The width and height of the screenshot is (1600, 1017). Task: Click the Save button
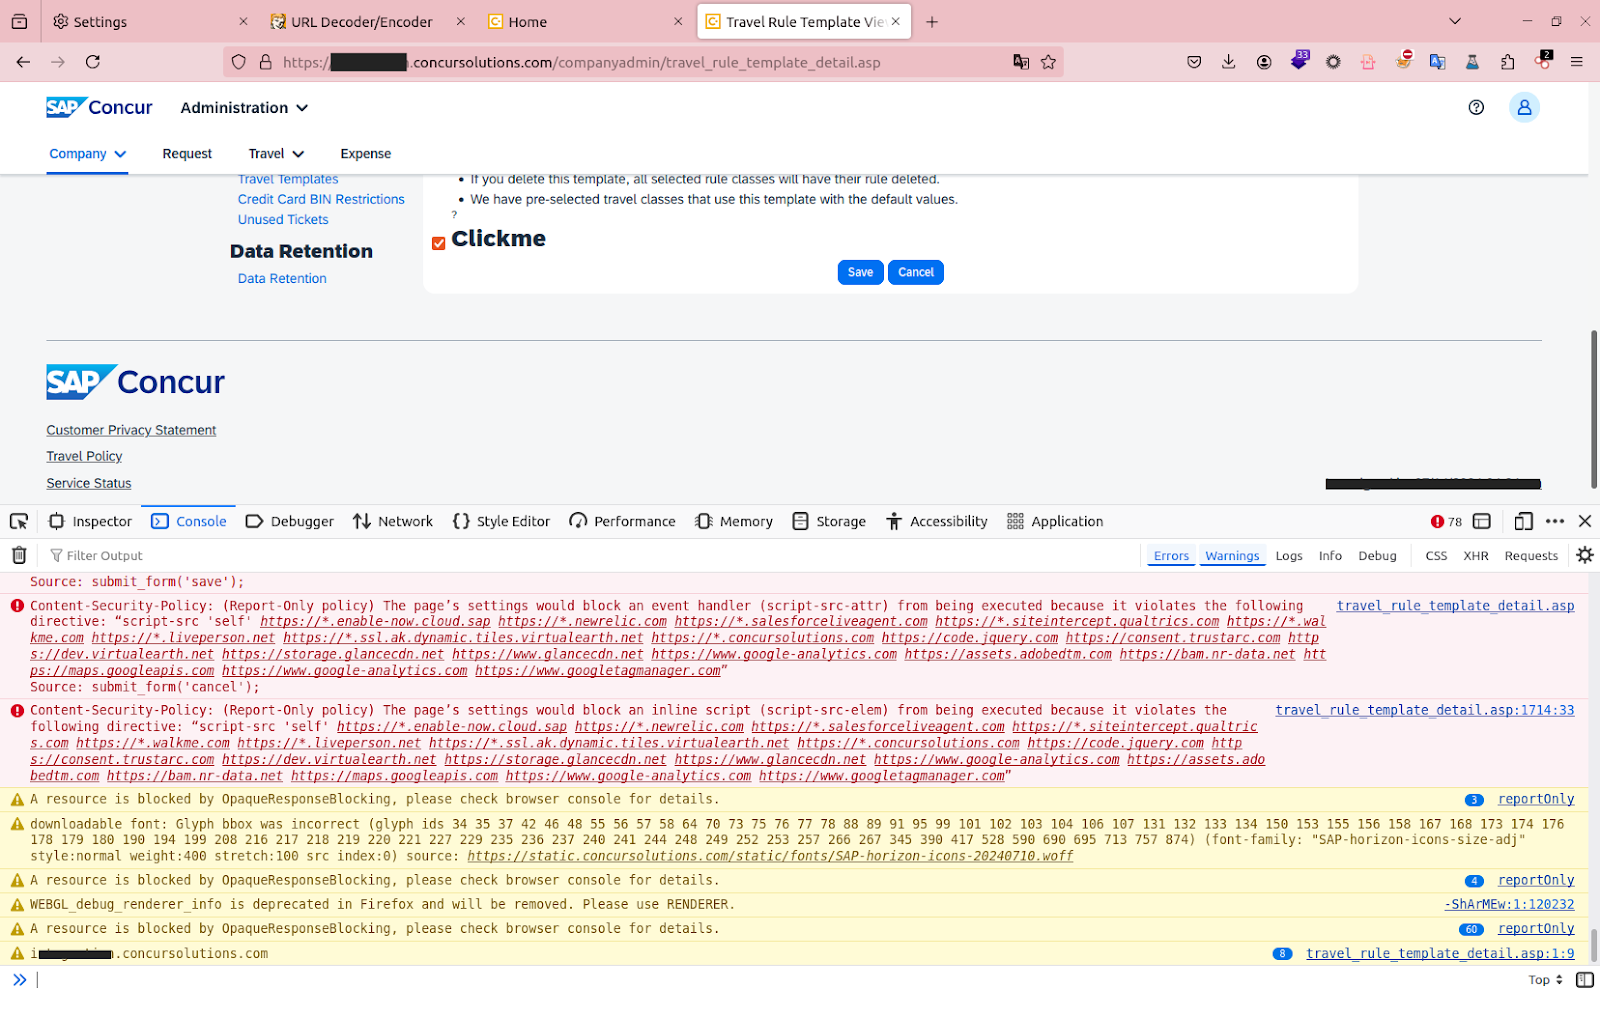[x=859, y=272]
